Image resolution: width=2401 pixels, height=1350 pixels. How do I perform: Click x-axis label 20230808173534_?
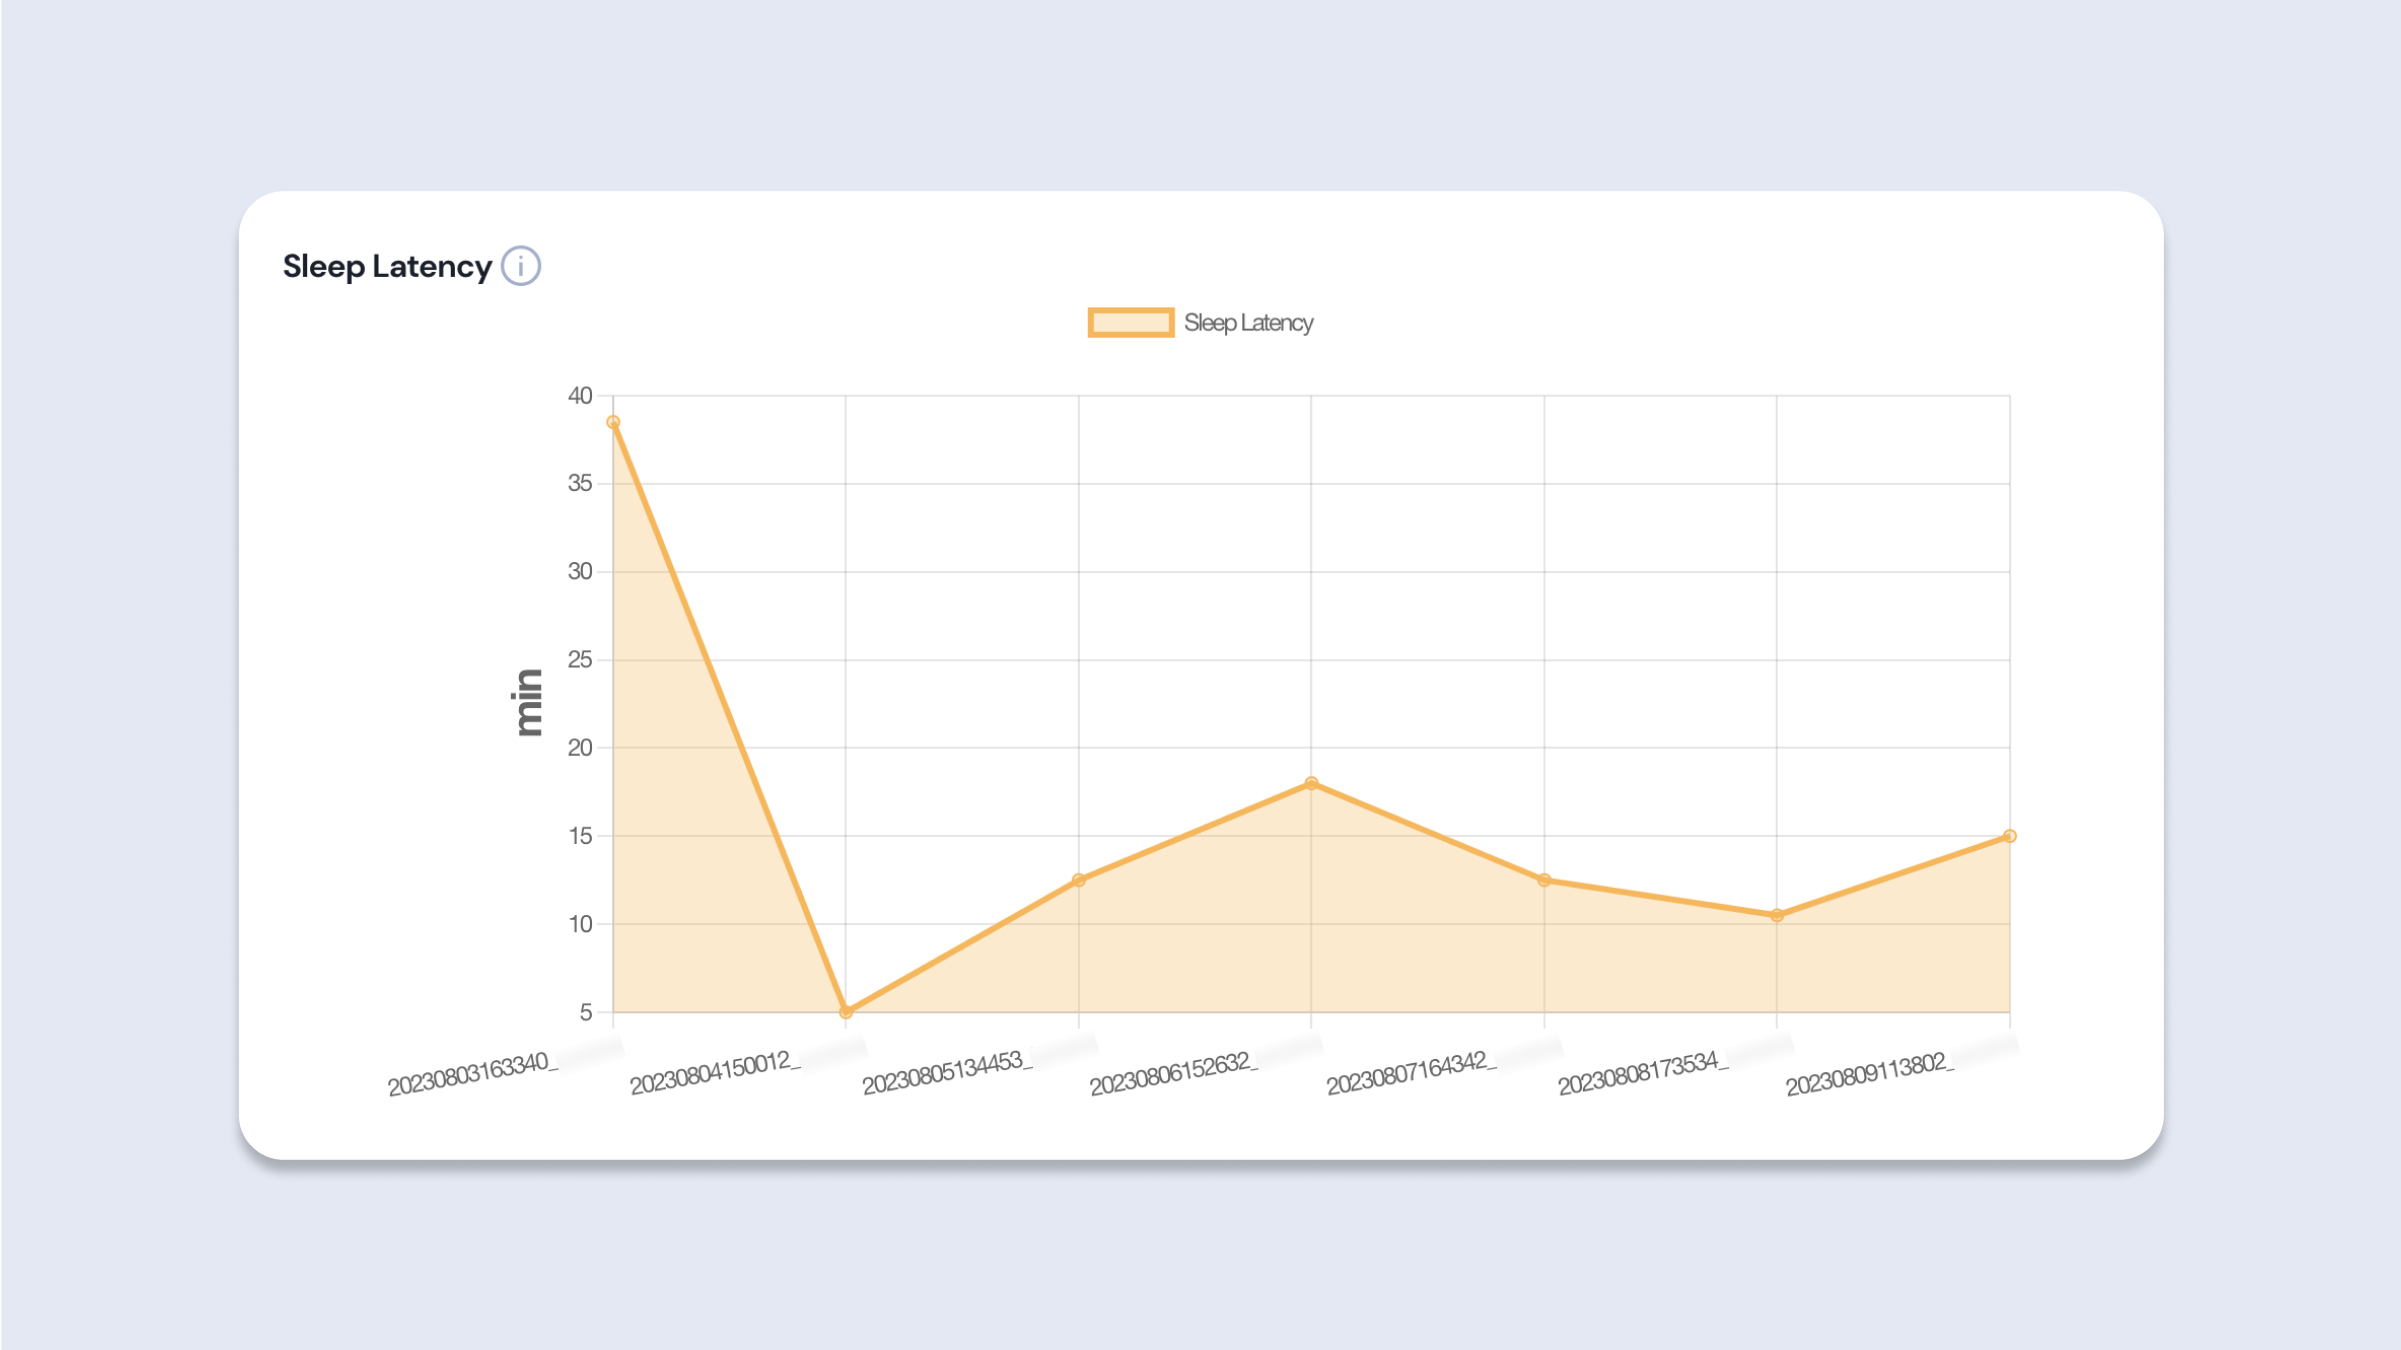1644,1073
